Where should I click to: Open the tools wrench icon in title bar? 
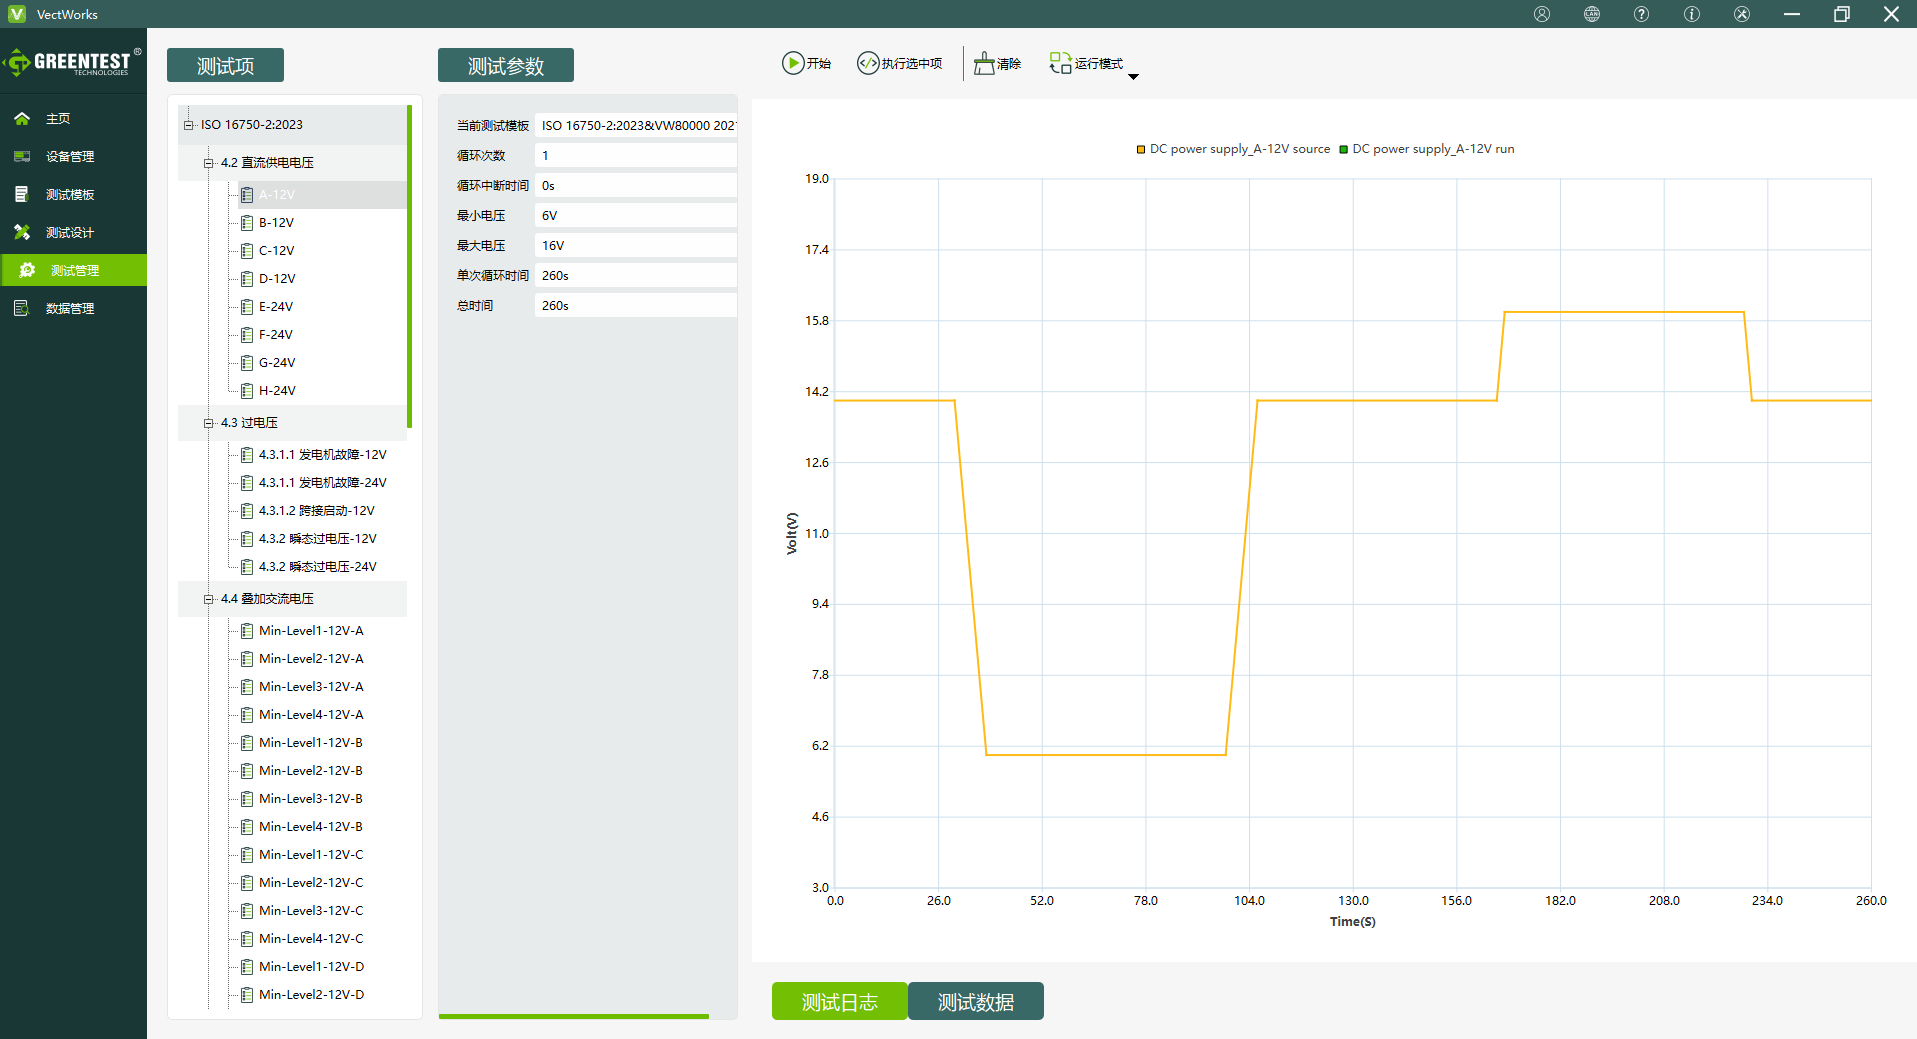pyautogui.click(x=1742, y=14)
